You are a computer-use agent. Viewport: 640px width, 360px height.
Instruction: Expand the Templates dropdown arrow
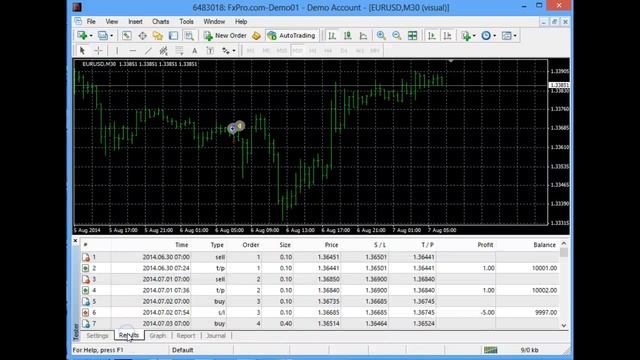515,36
